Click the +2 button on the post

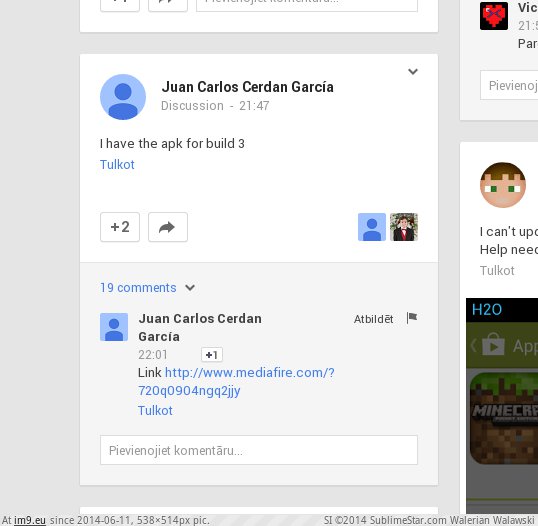pyautogui.click(x=120, y=227)
